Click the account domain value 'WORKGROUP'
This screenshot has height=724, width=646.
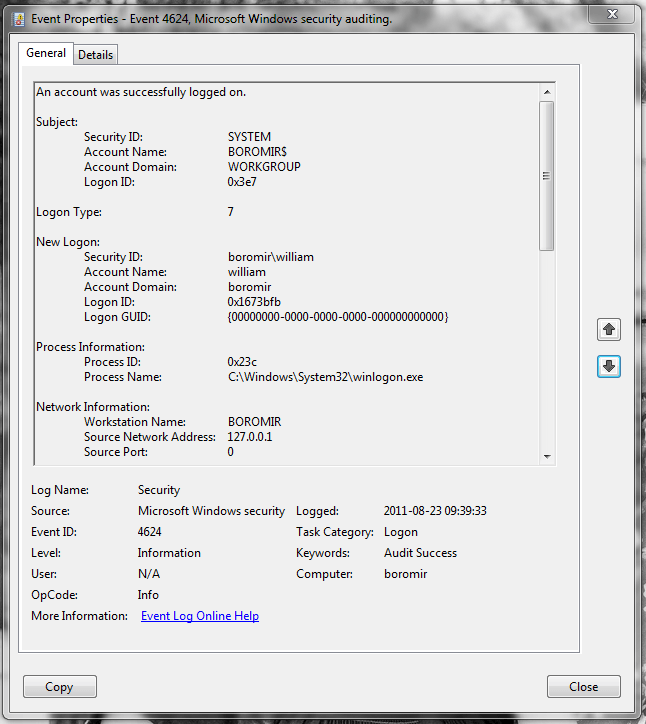[x=264, y=167]
